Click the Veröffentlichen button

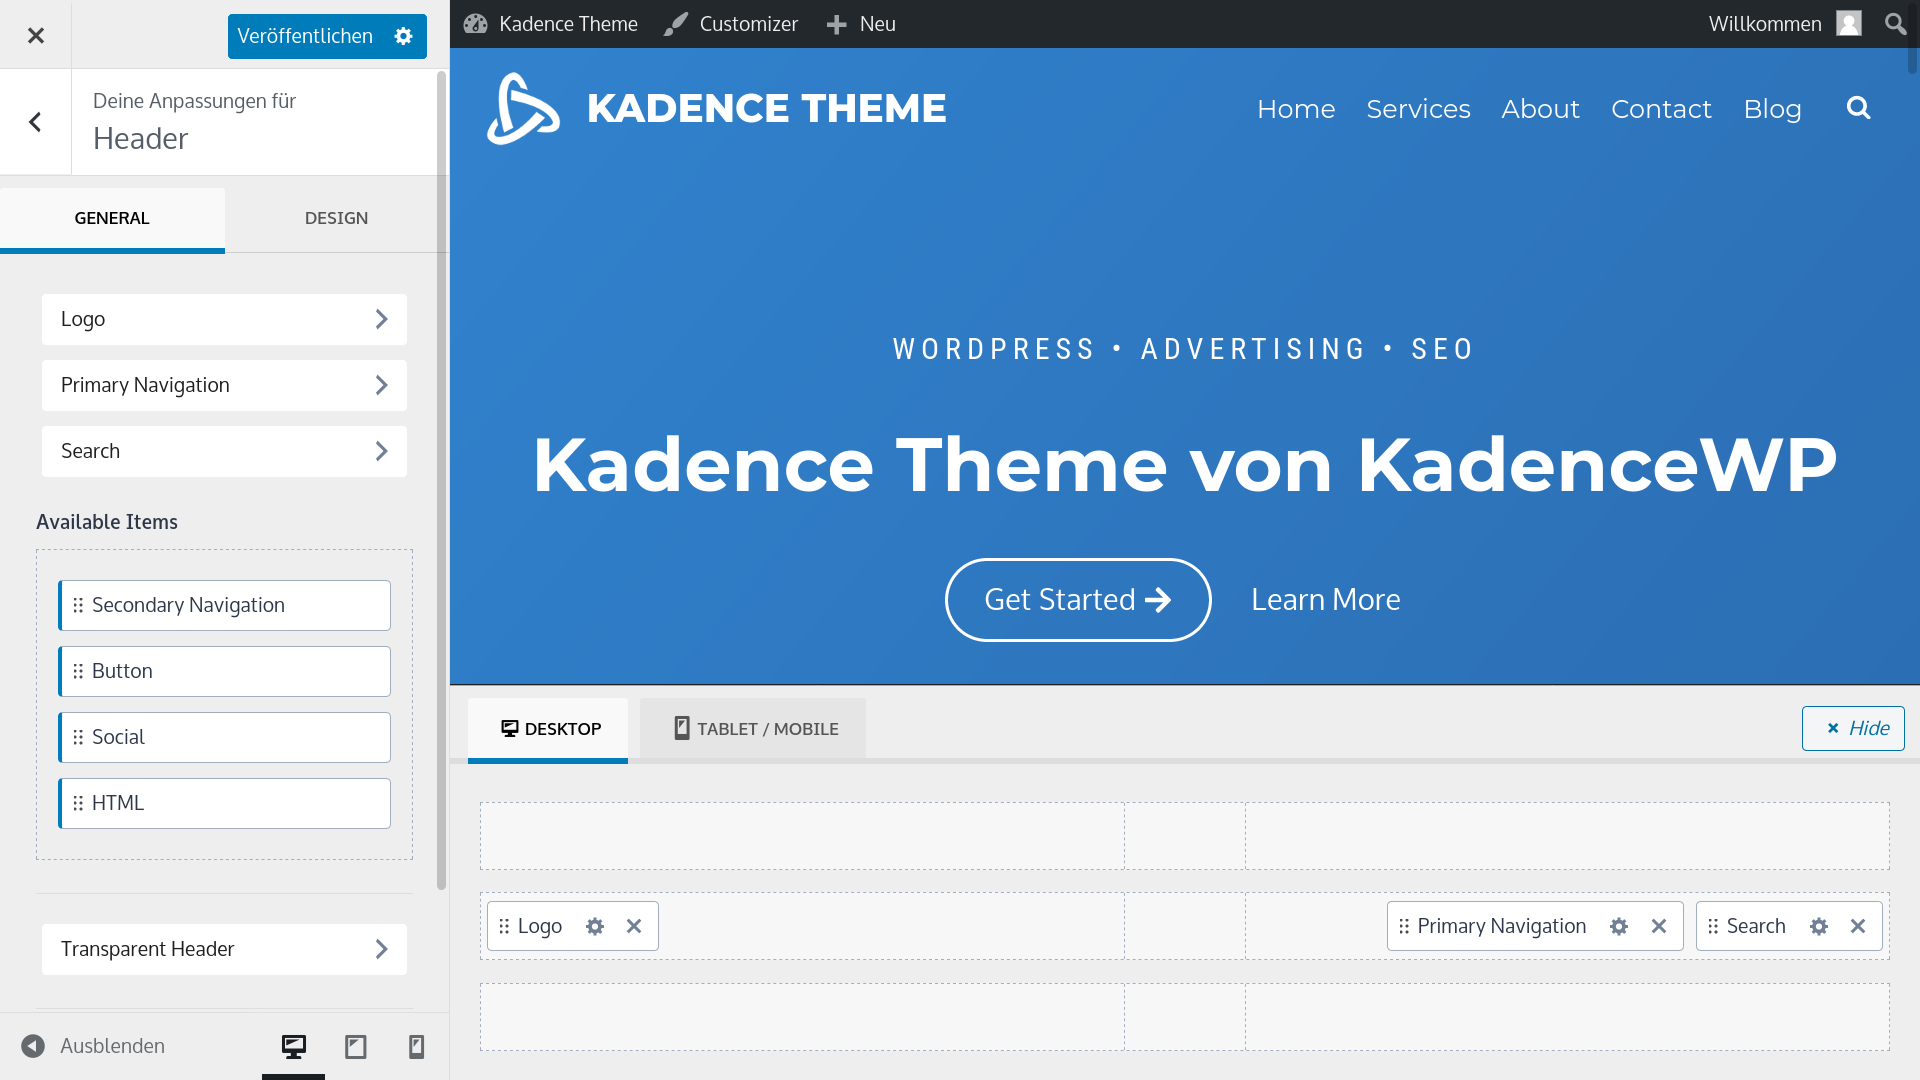(x=303, y=35)
